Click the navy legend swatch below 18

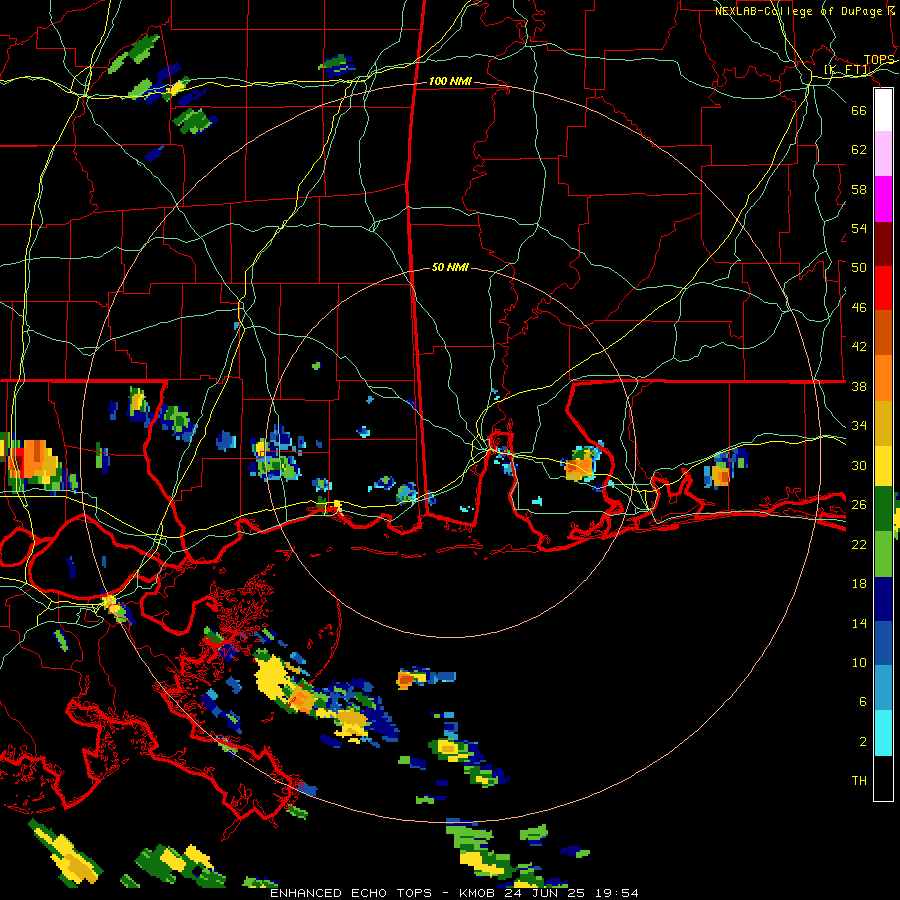[x=883, y=599]
